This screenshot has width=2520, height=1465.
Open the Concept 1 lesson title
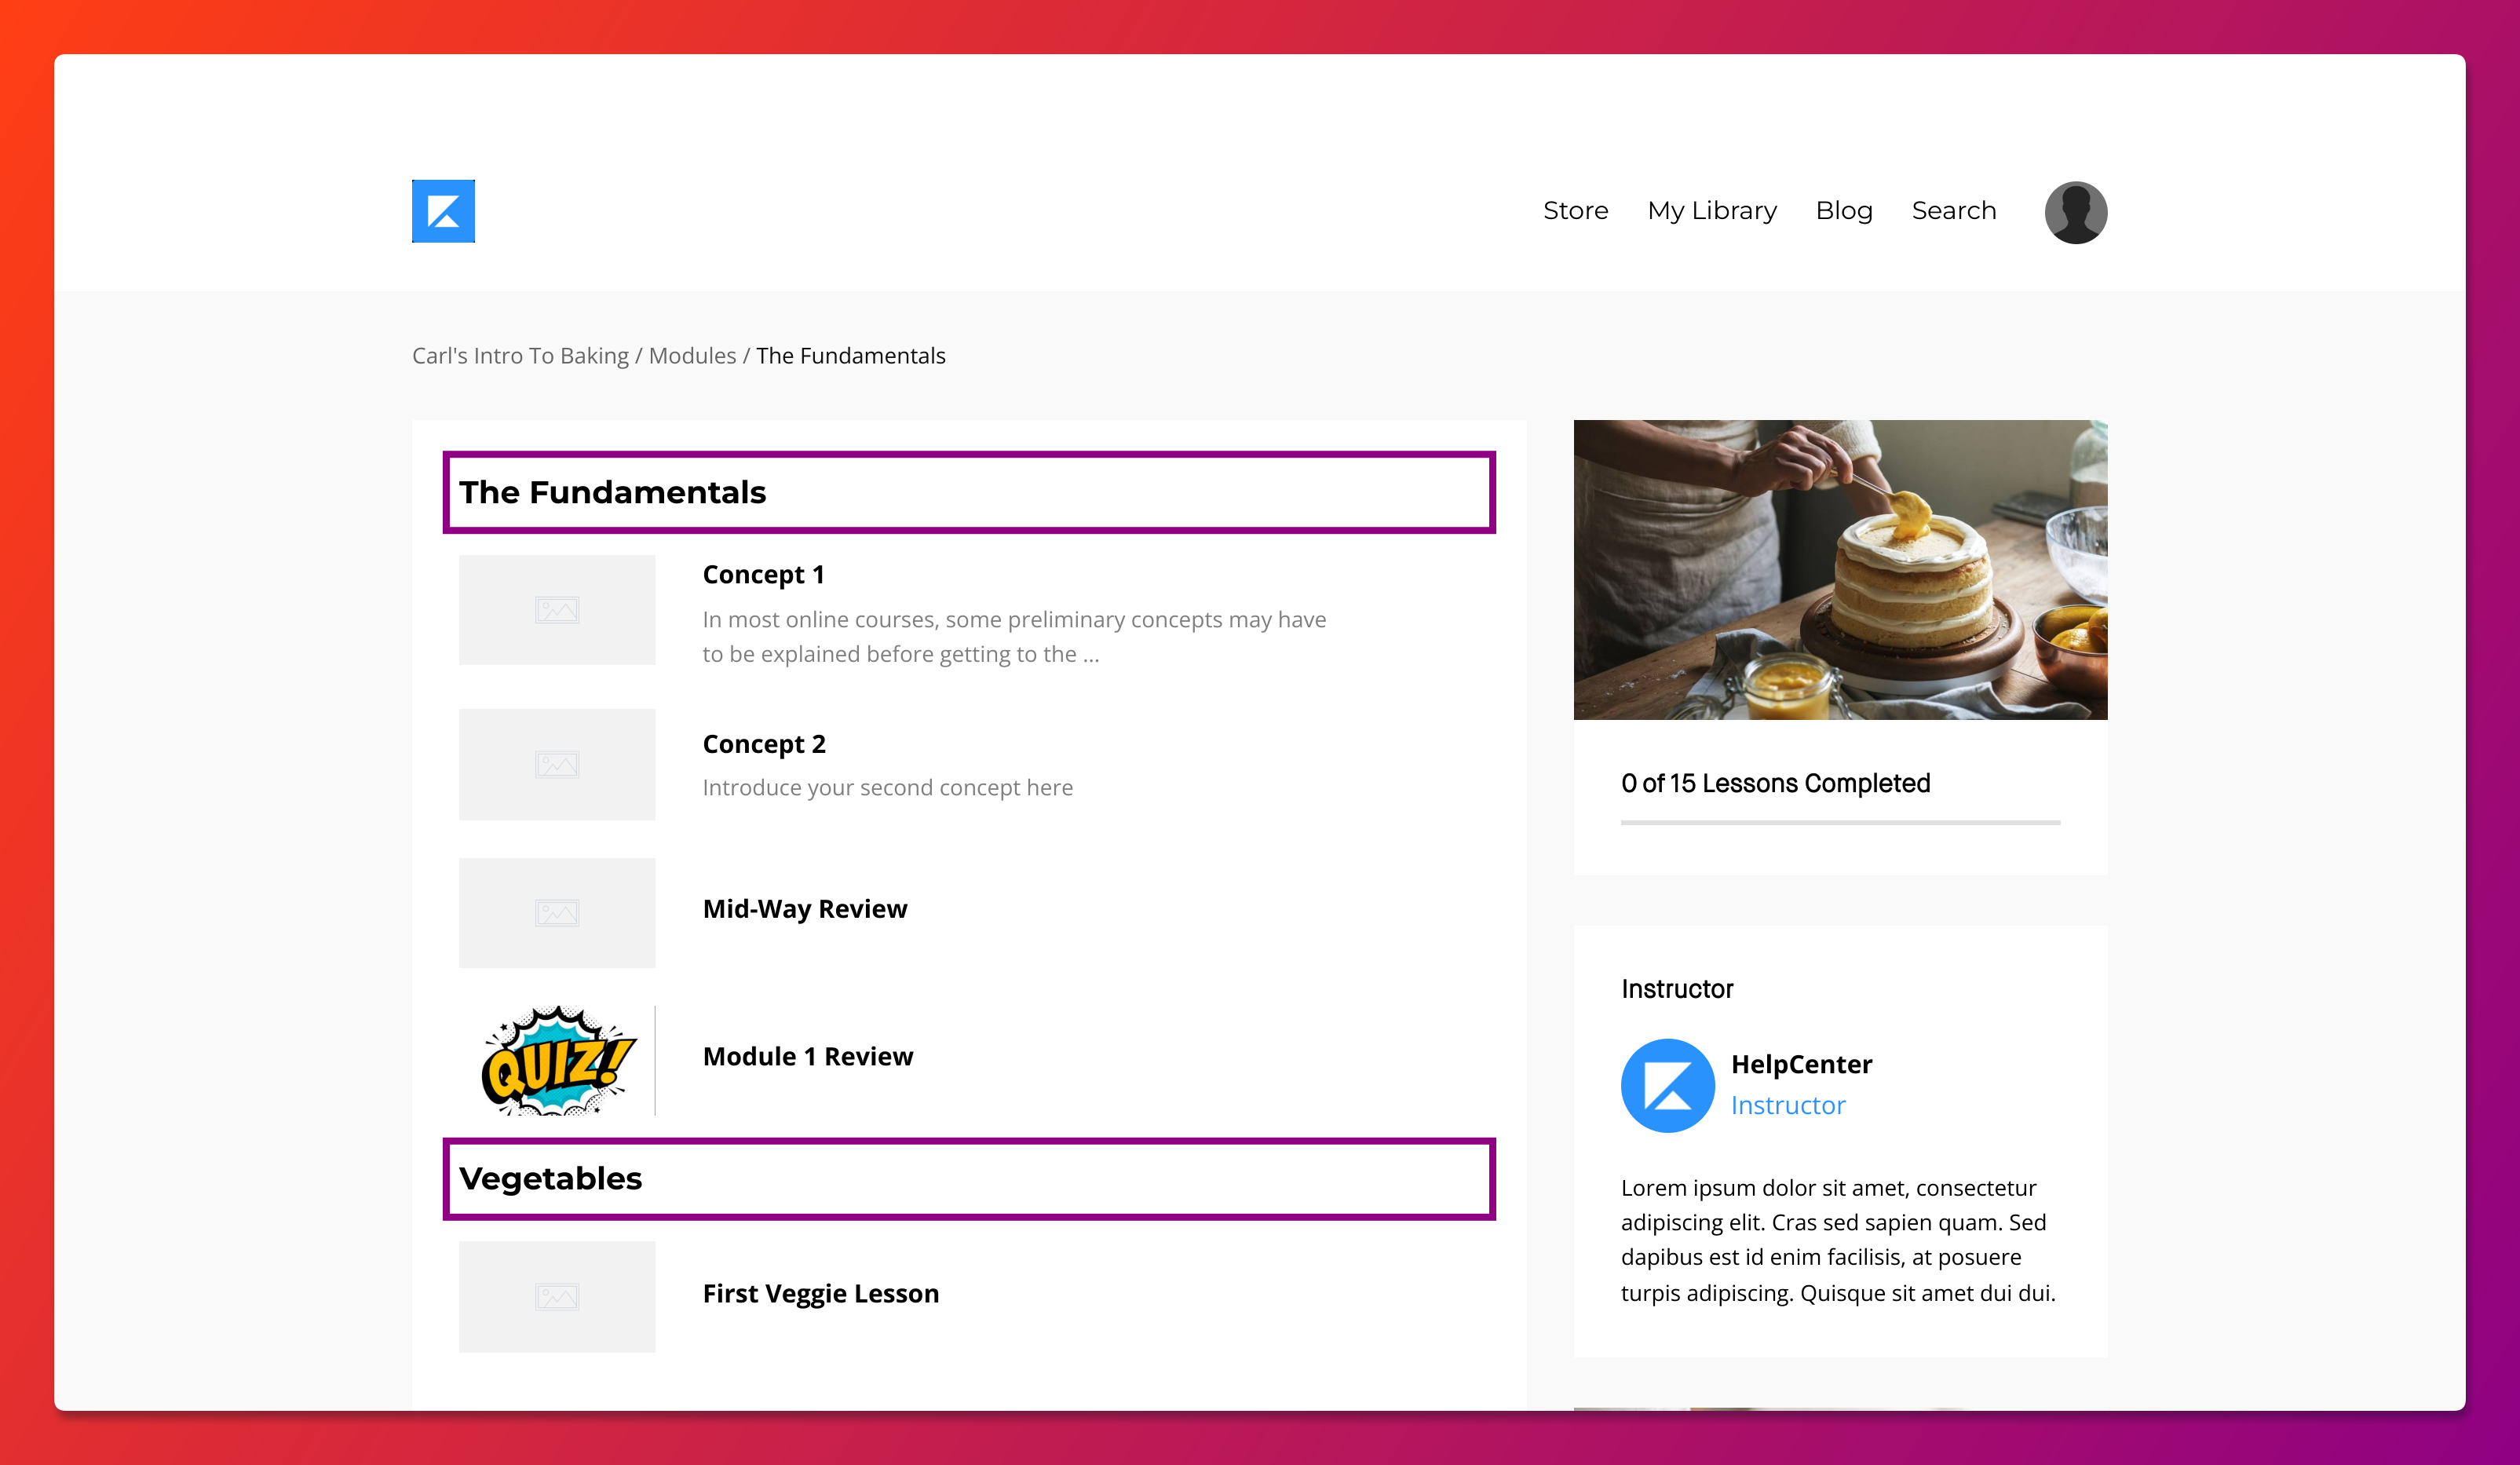763,575
